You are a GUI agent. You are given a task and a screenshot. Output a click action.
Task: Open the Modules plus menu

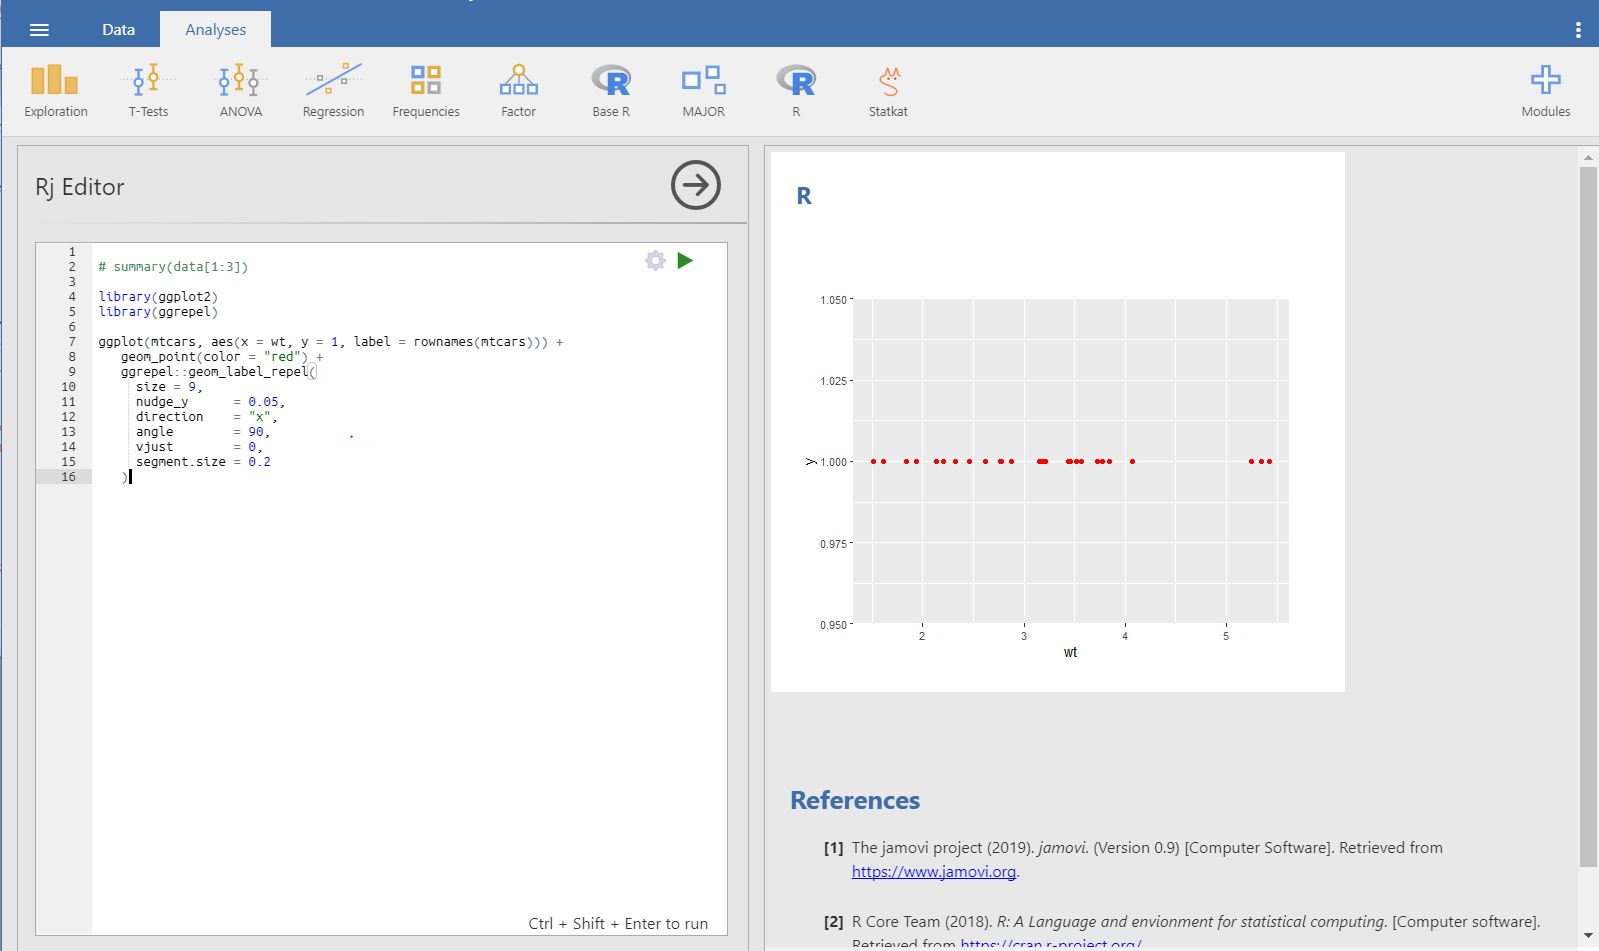pyautogui.click(x=1545, y=92)
